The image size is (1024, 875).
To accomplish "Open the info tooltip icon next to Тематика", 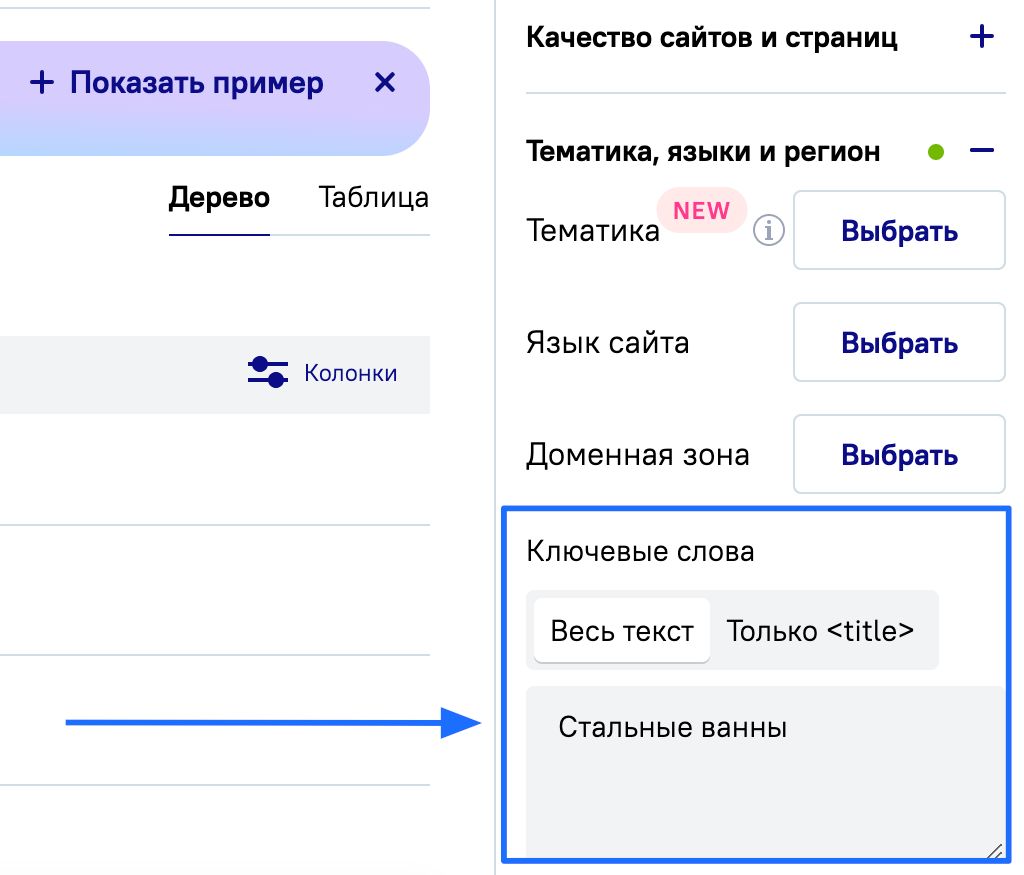I will [x=767, y=230].
